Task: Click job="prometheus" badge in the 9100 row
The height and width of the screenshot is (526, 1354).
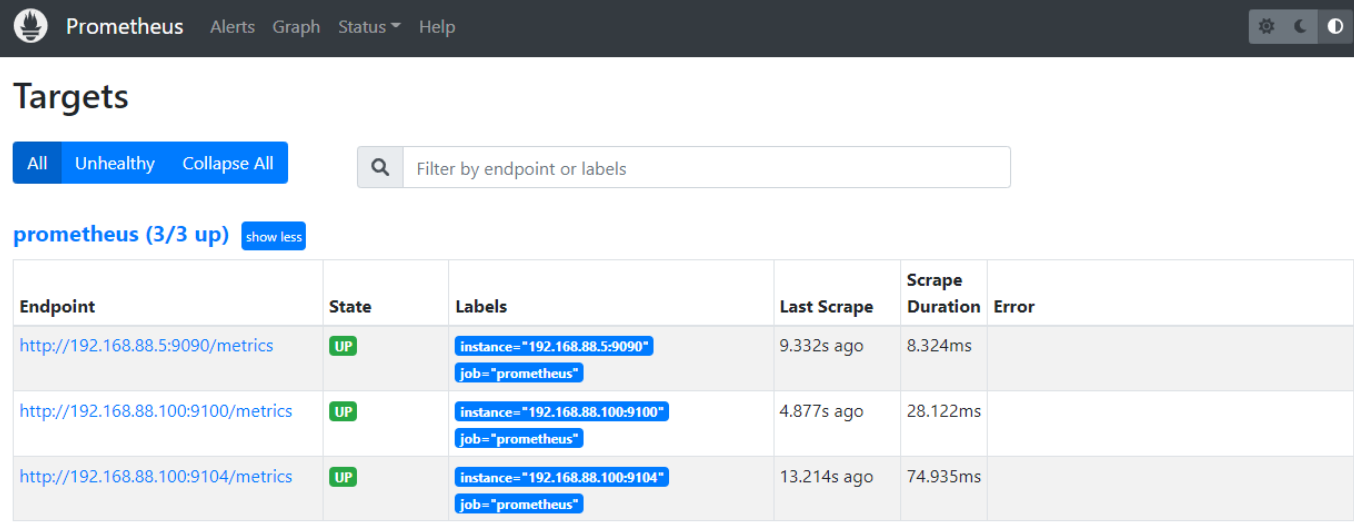Action: (x=519, y=439)
